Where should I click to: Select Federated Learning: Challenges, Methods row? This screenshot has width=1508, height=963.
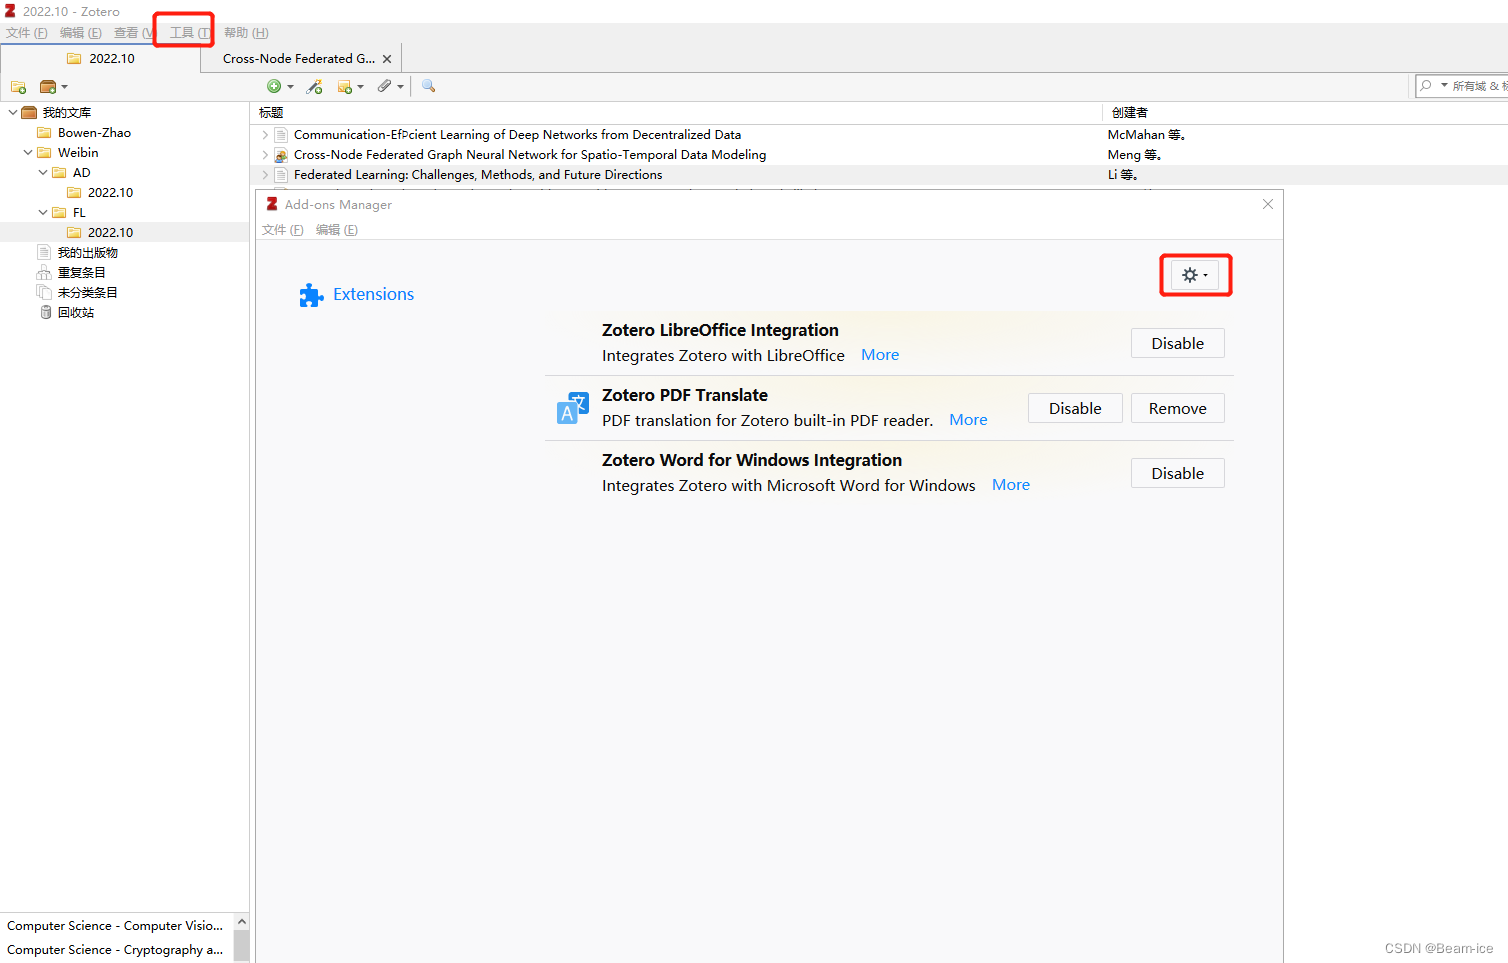coord(879,175)
